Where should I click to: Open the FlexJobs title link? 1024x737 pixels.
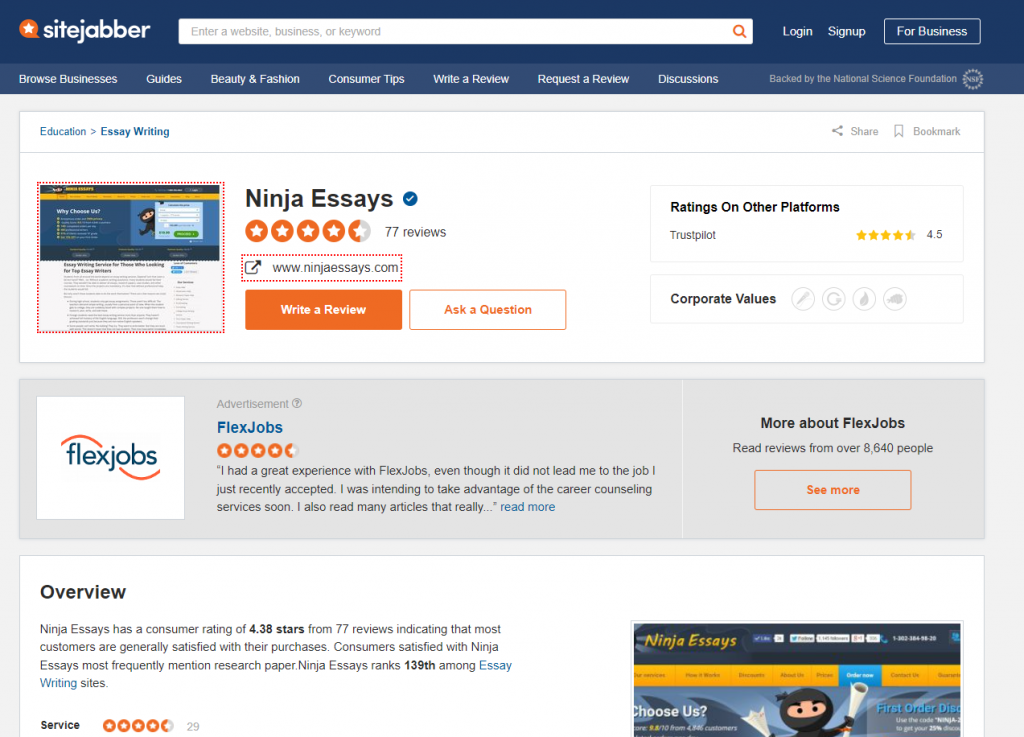click(x=249, y=428)
